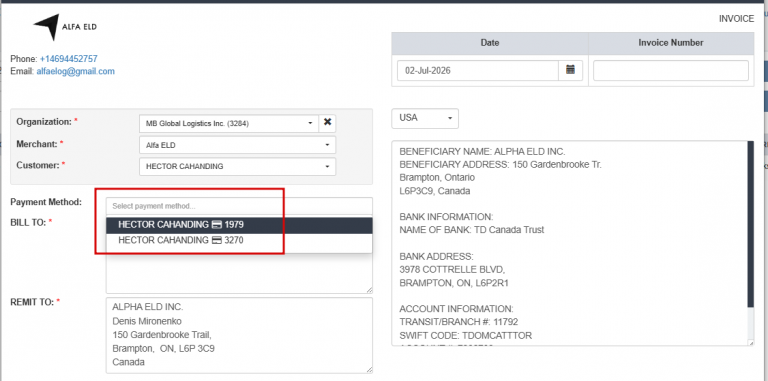Click the REMIT TO address text area
768x381 pixels.
pos(239,335)
